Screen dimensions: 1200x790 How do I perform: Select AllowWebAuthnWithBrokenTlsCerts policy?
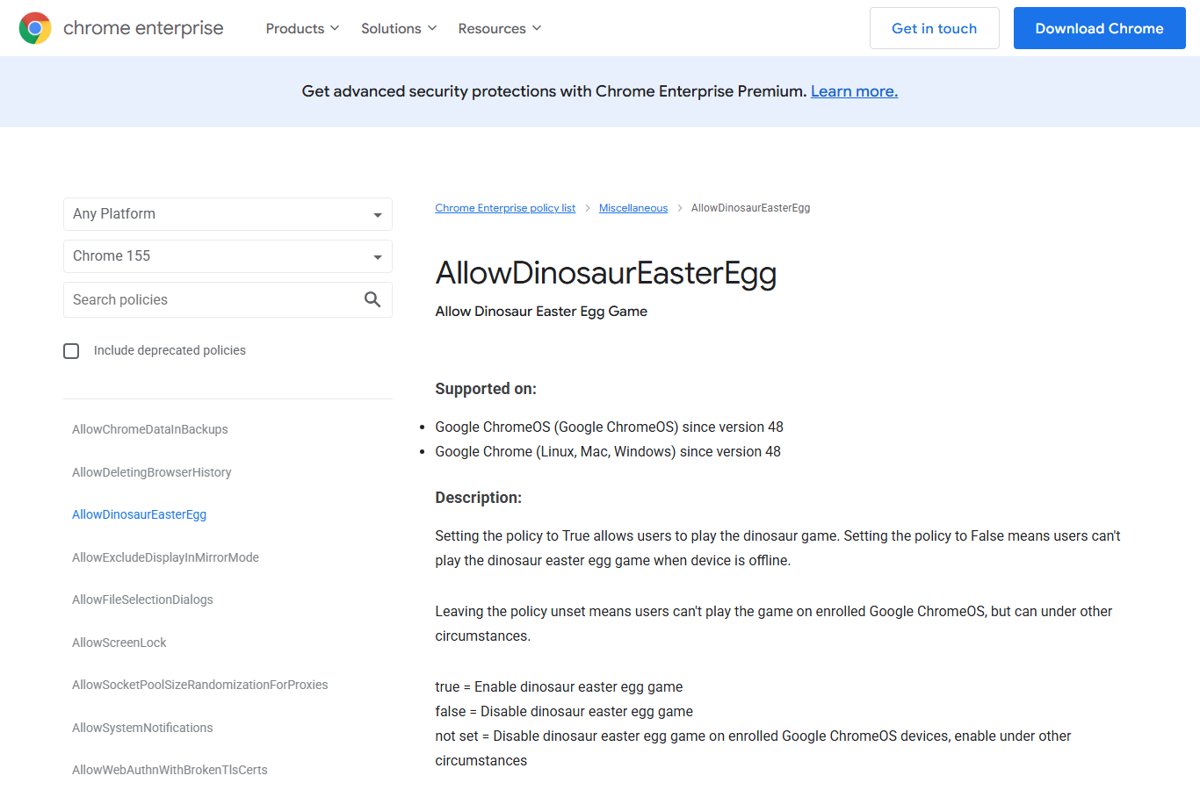click(x=169, y=770)
